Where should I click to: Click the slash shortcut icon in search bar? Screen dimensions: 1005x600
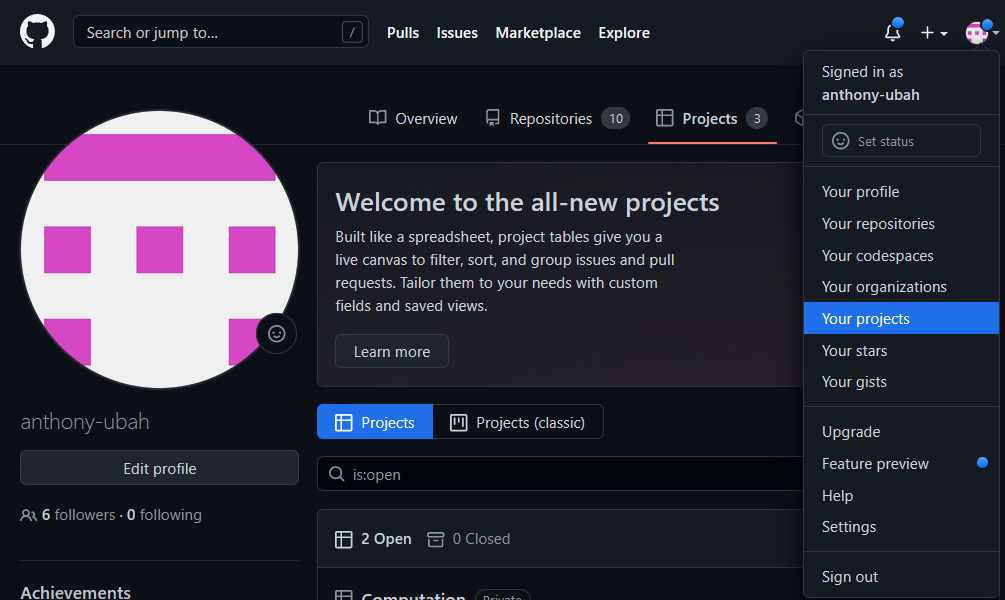pos(351,33)
